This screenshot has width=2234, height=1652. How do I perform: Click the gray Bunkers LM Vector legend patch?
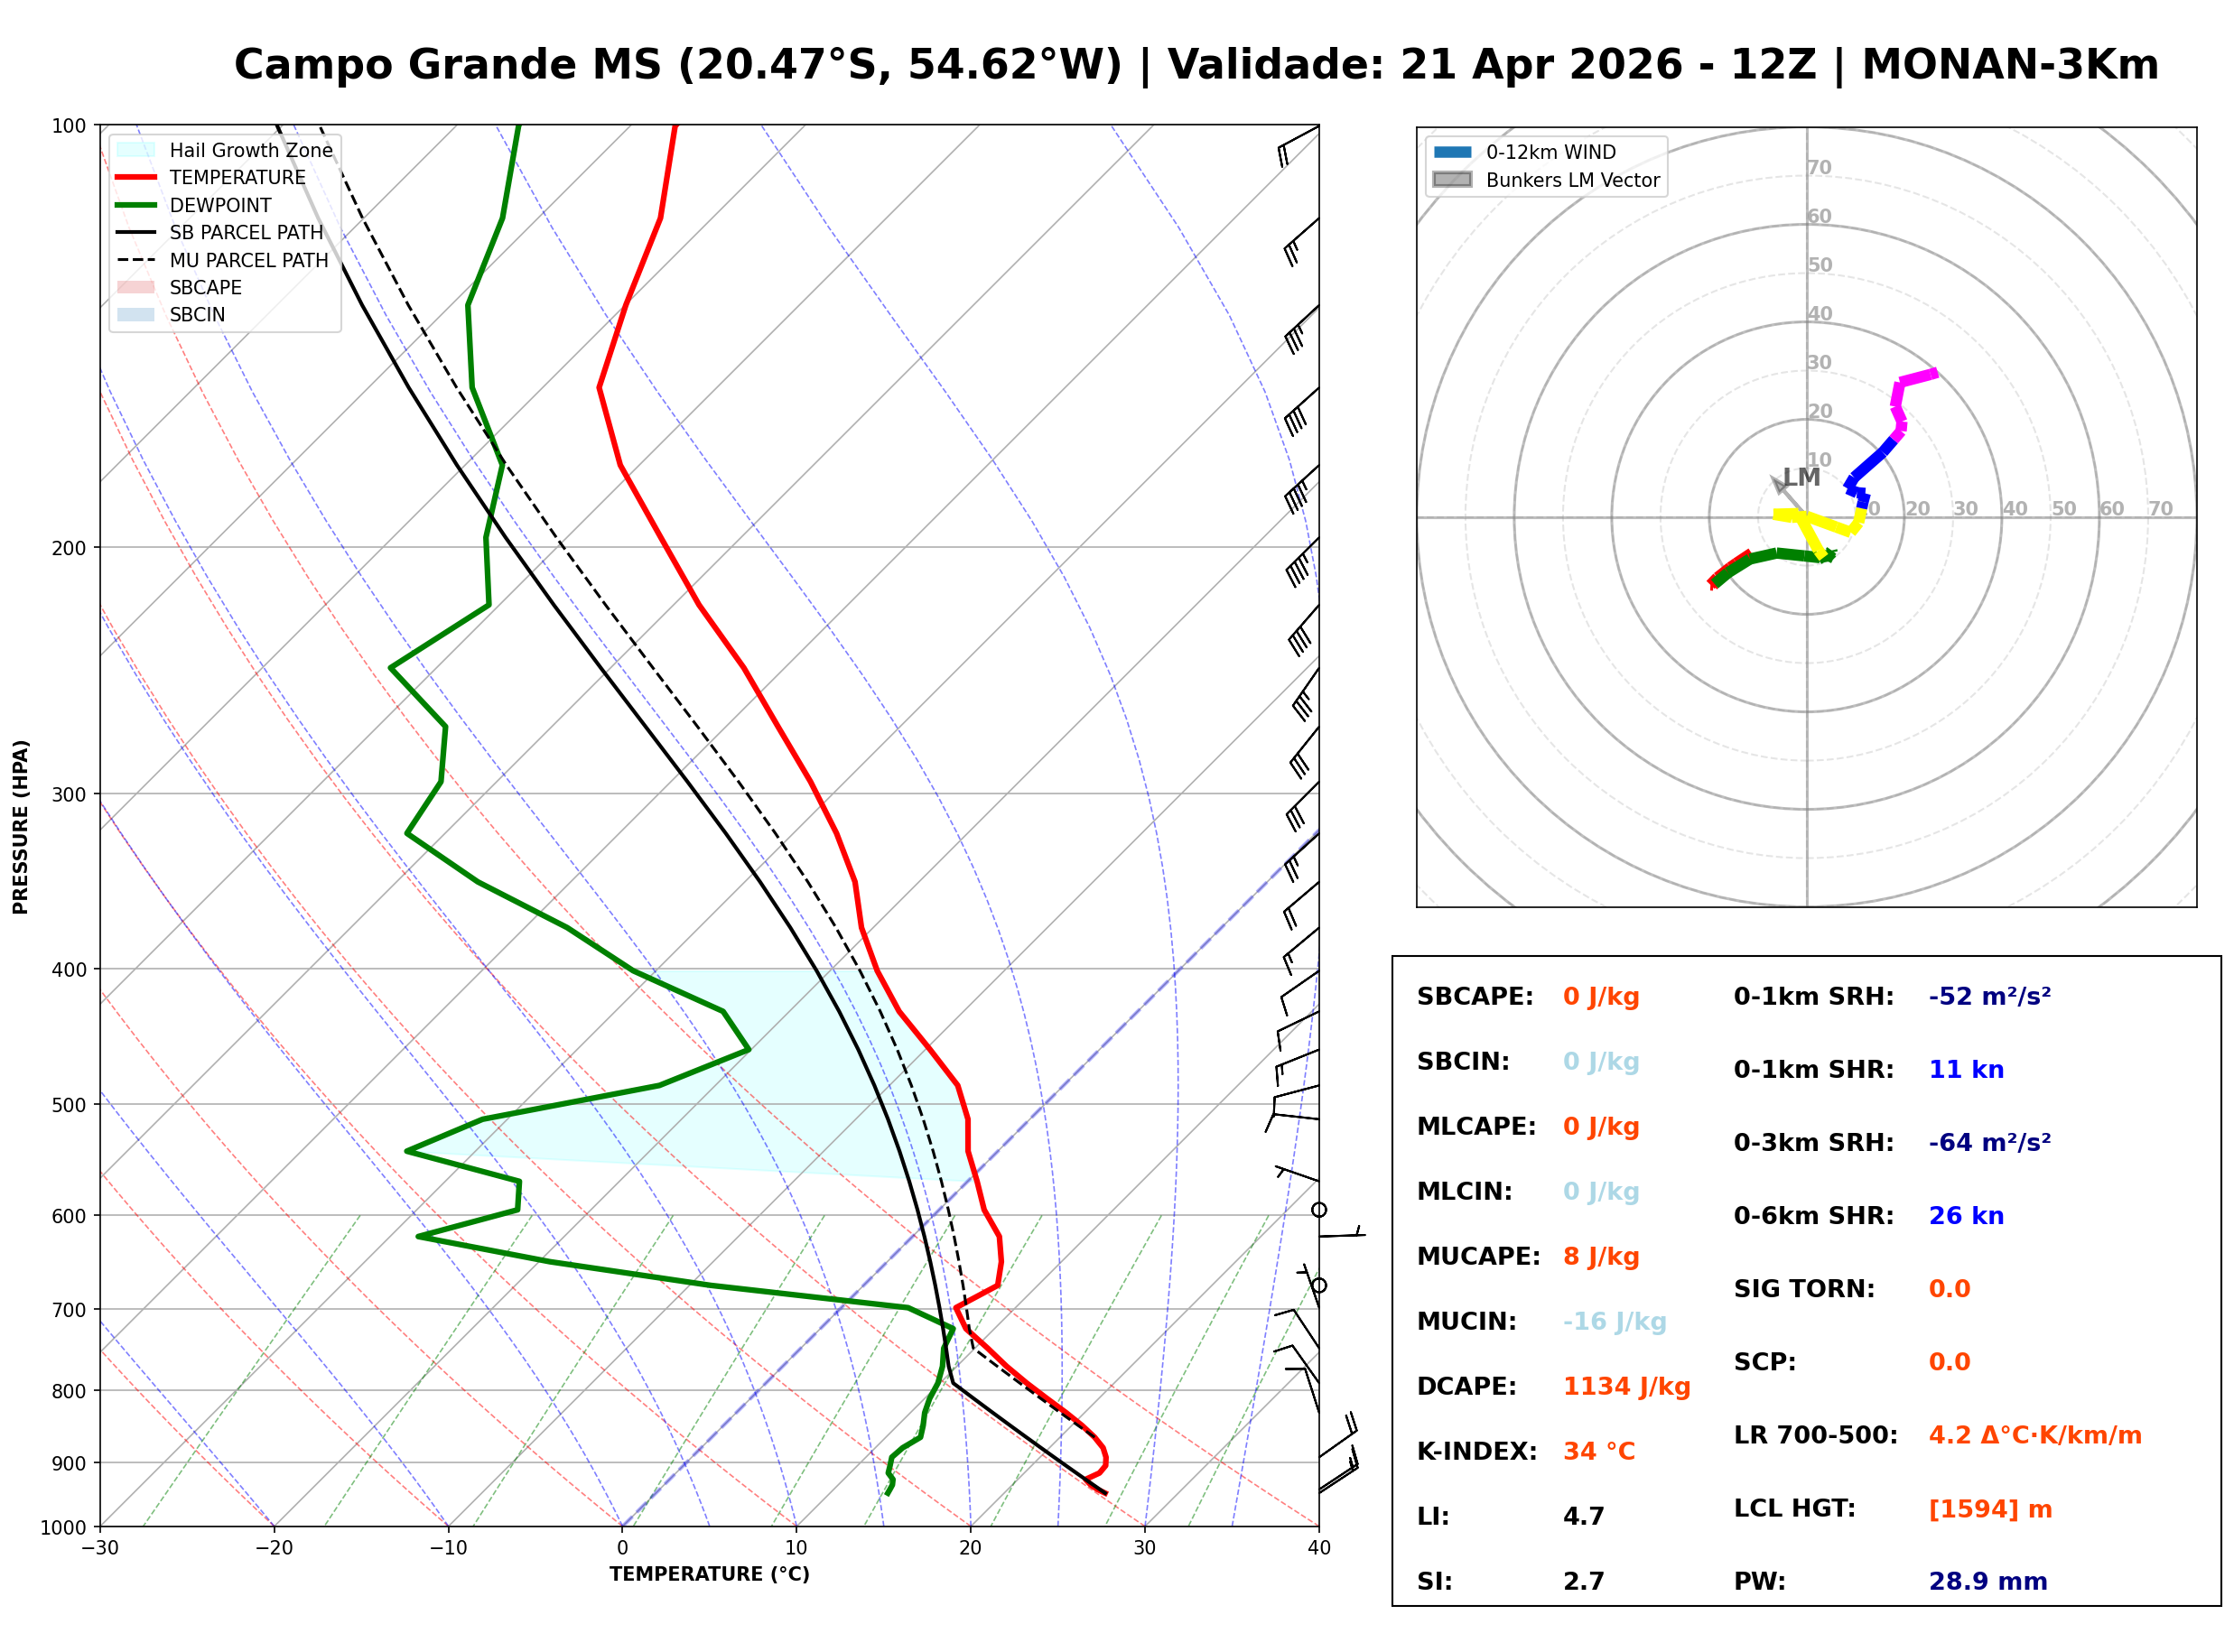[x=1453, y=180]
